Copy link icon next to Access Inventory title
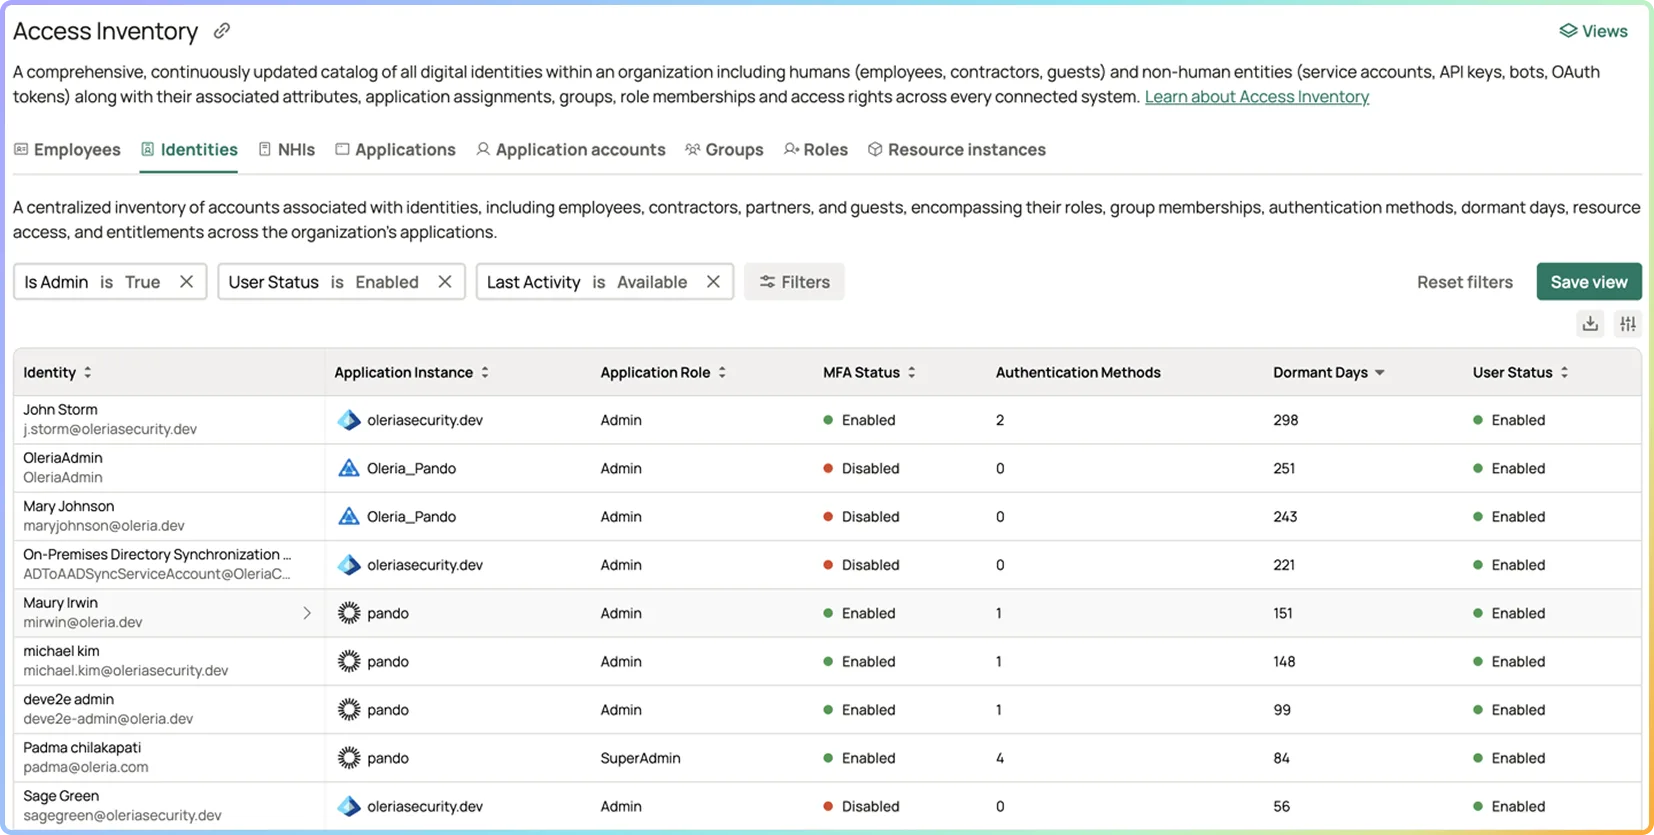 tap(222, 31)
